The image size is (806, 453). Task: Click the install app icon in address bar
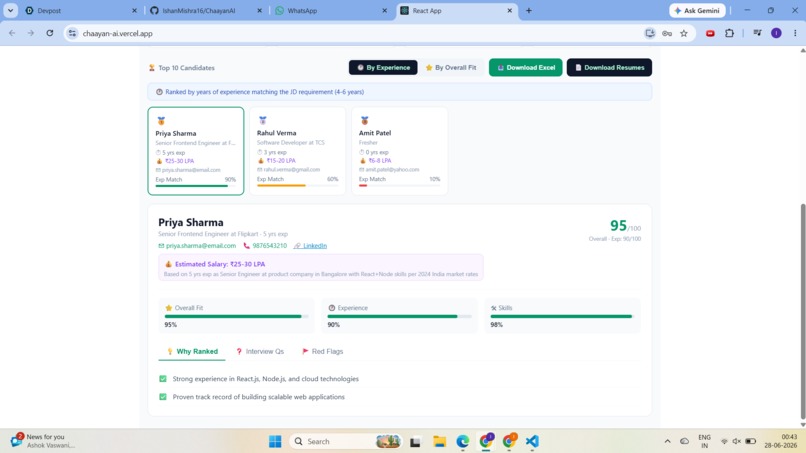tap(650, 33)
